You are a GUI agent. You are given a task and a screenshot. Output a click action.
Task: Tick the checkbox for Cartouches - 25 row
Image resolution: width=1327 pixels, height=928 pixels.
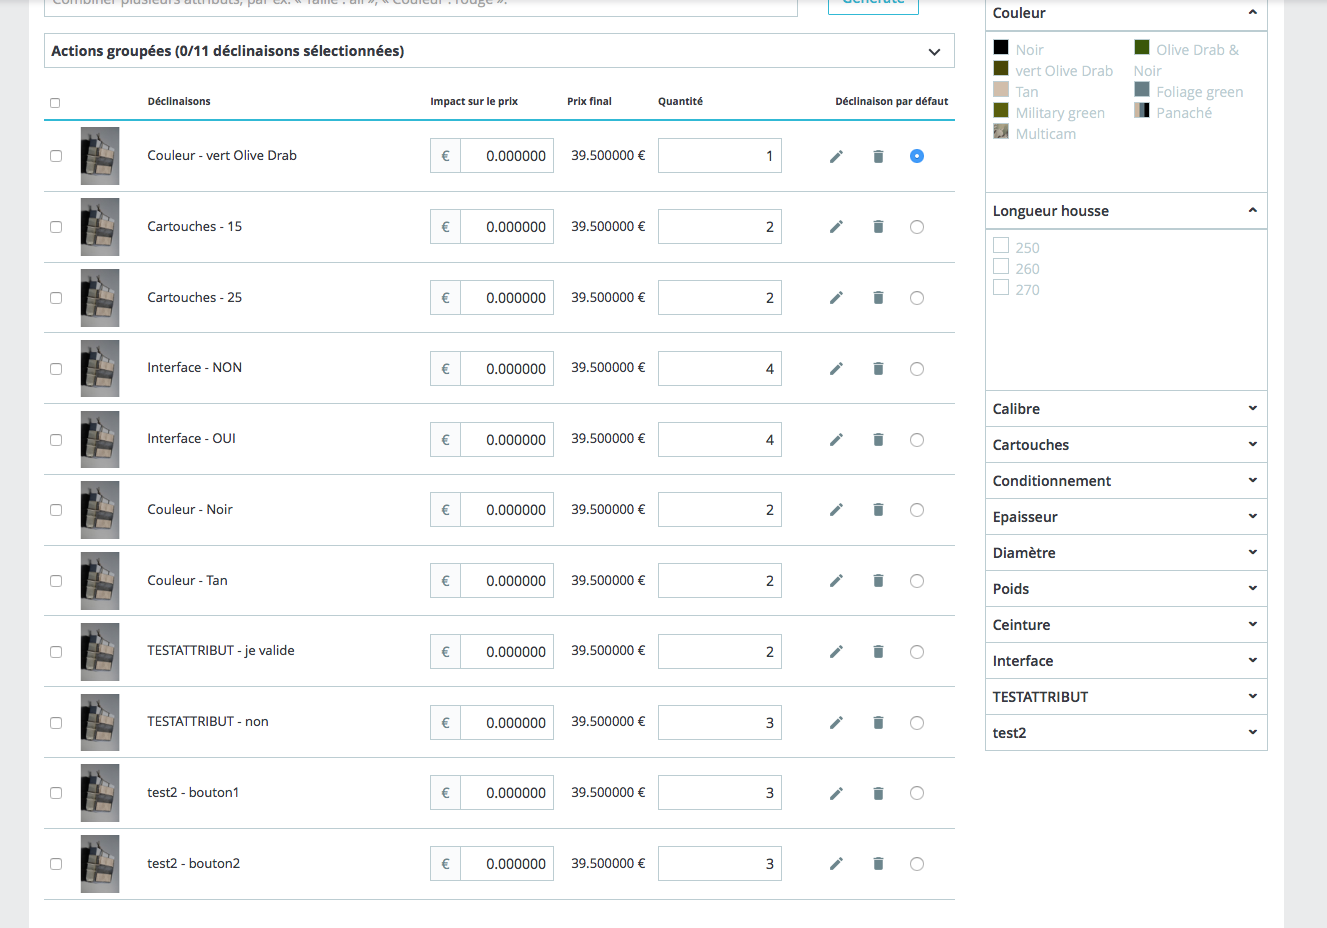(56, 298)
